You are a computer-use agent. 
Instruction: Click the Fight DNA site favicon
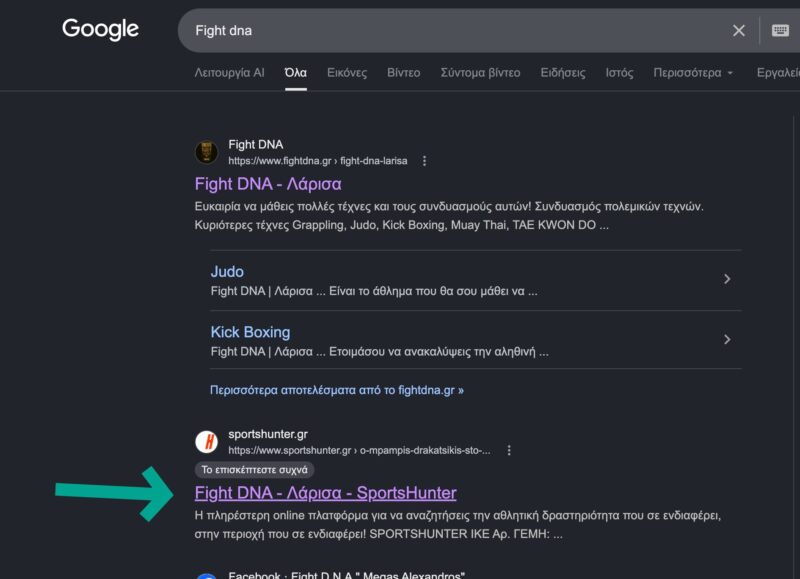207,152
